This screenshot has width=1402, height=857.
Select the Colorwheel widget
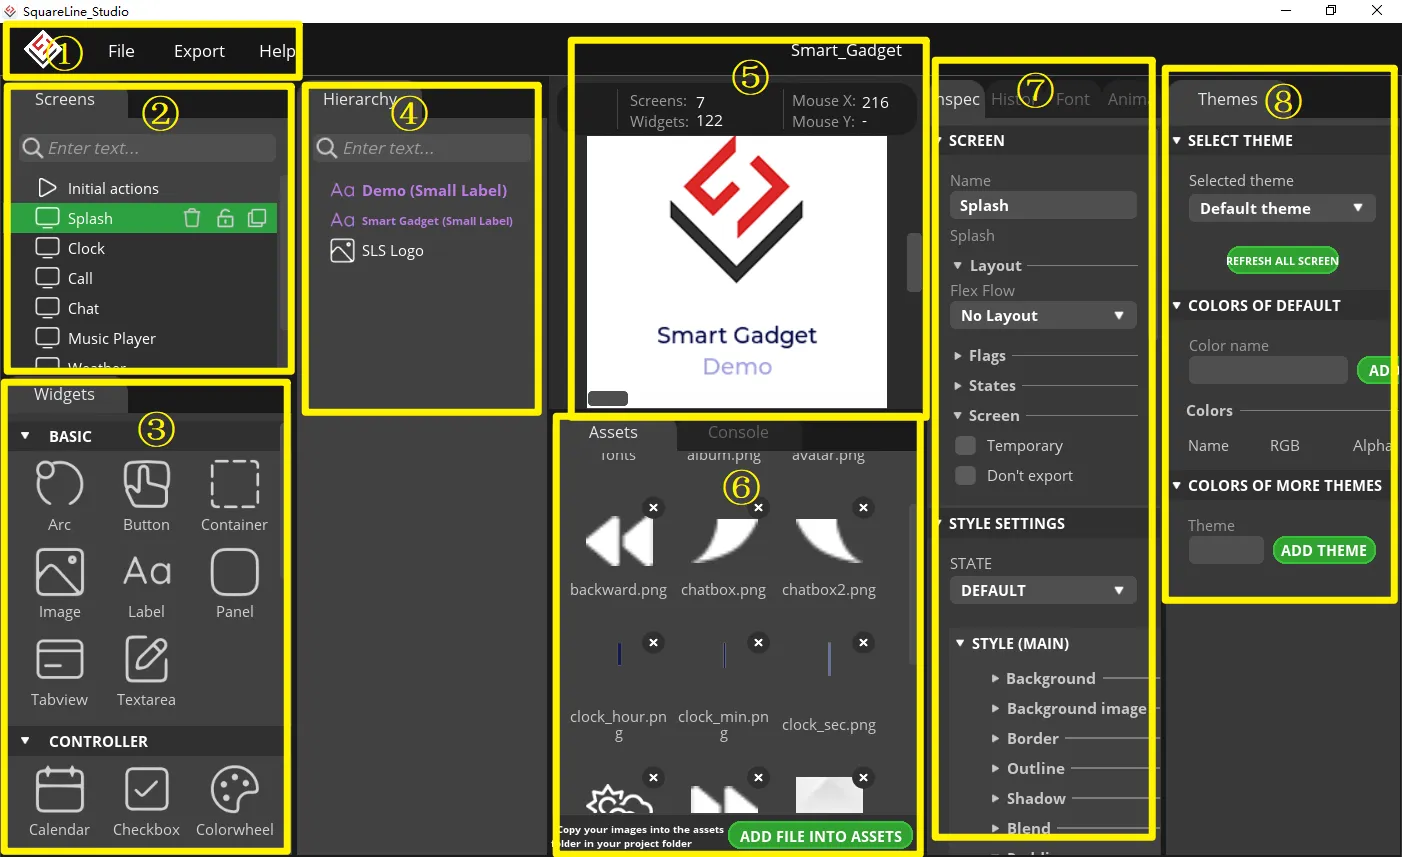[234, 790]
